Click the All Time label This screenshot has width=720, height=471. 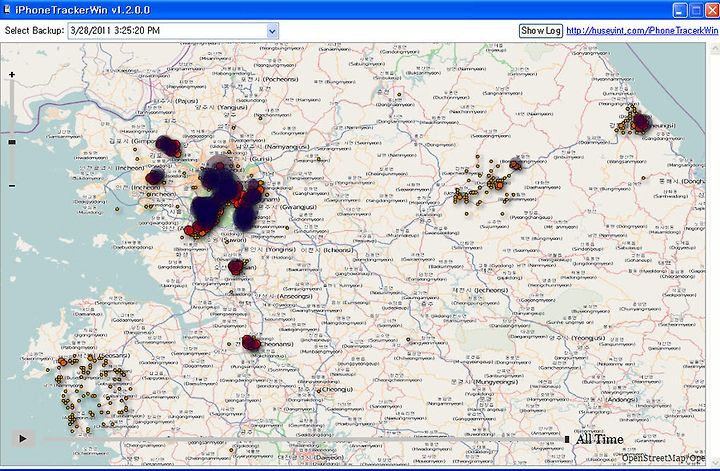coord(600,439)
